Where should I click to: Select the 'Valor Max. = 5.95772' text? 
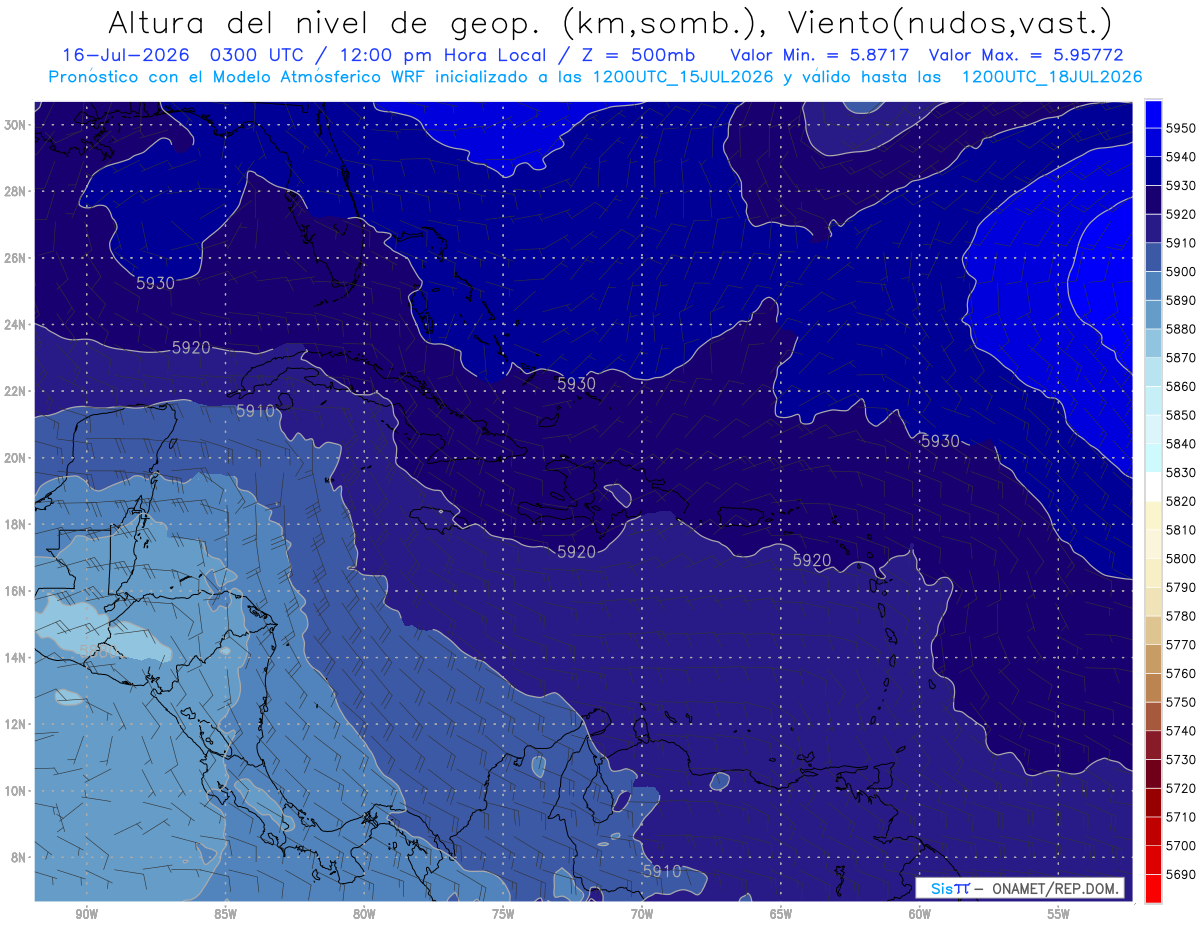(x=1026, y=55)
